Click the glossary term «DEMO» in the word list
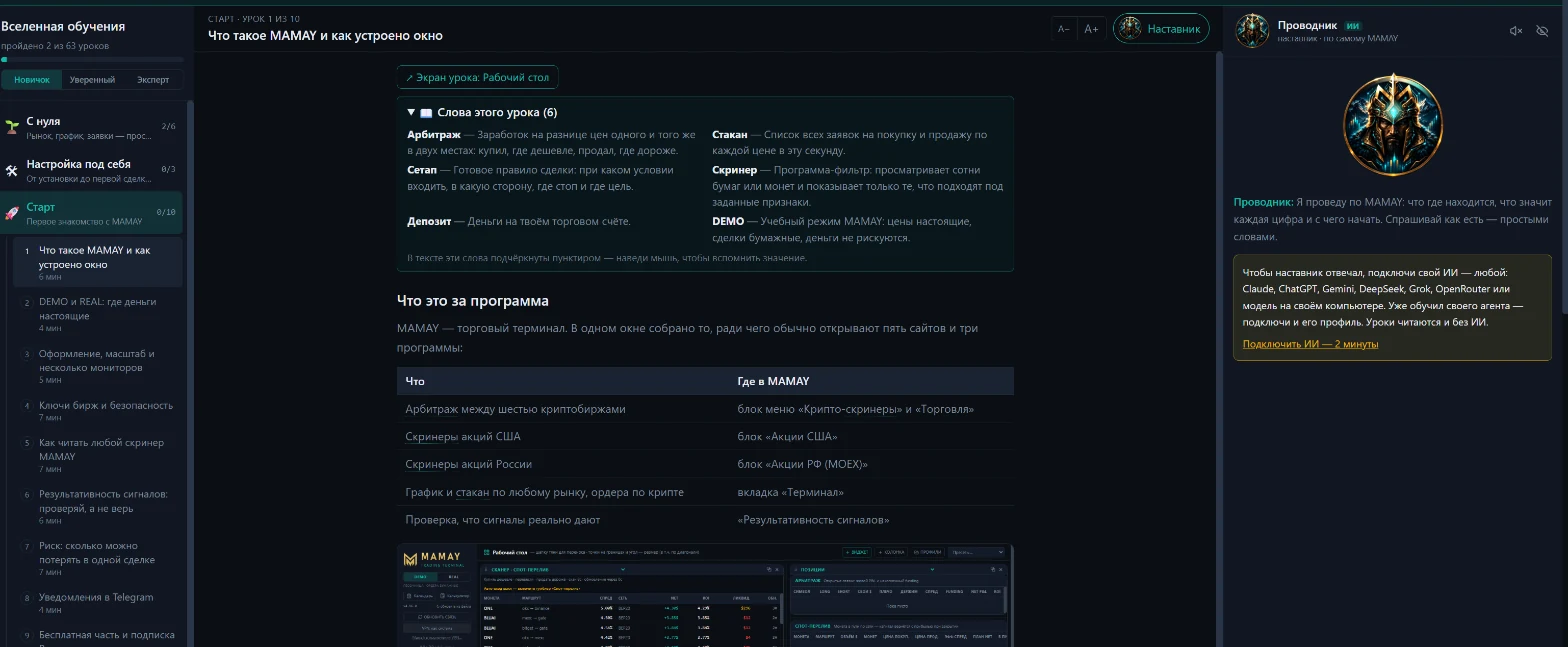The width and height of the screenshot is (1568, 647). 728,221
